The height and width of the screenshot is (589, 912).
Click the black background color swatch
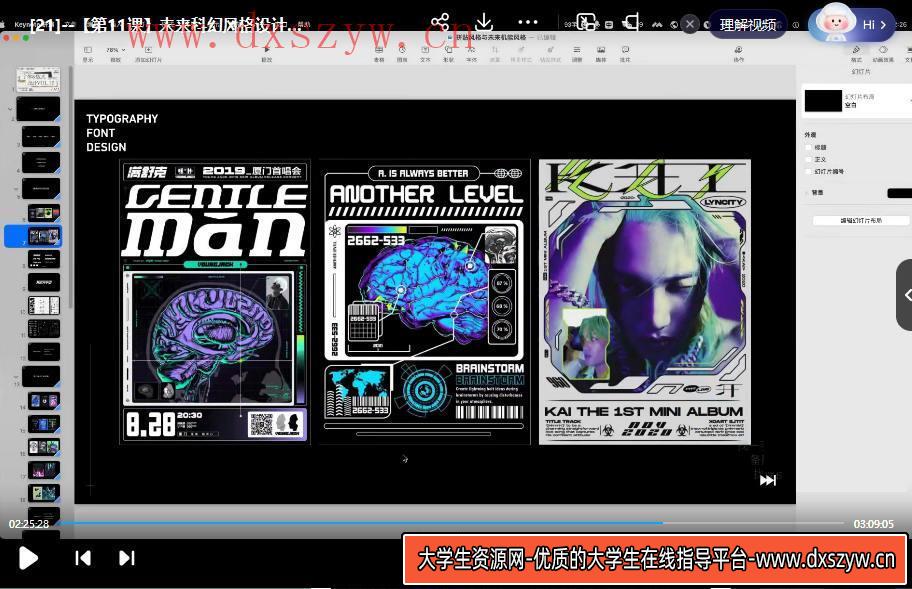[899, 193]
